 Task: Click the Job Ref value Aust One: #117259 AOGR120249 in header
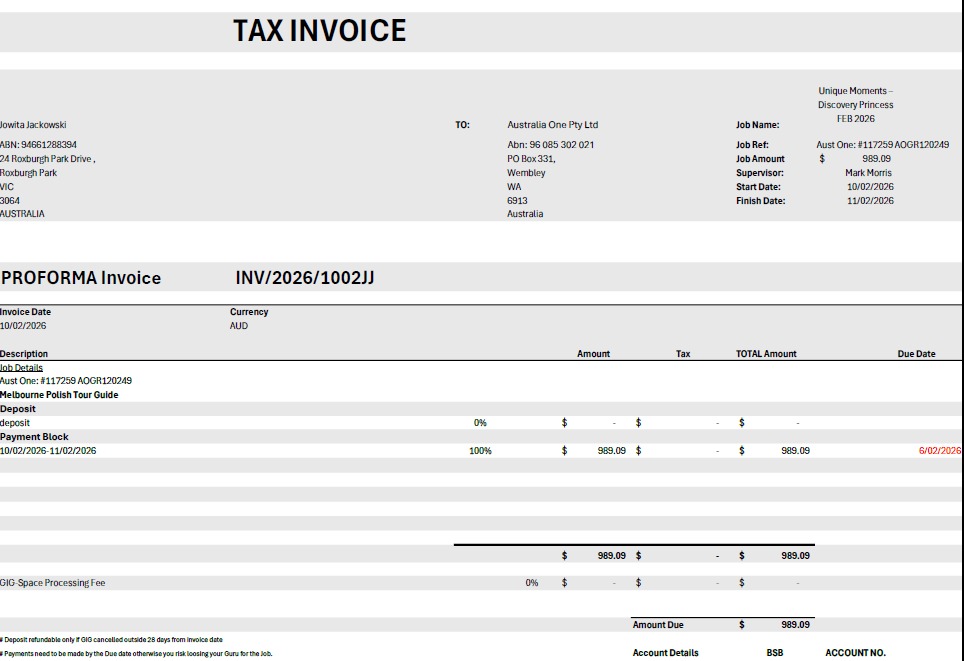(x=882, y=144)
